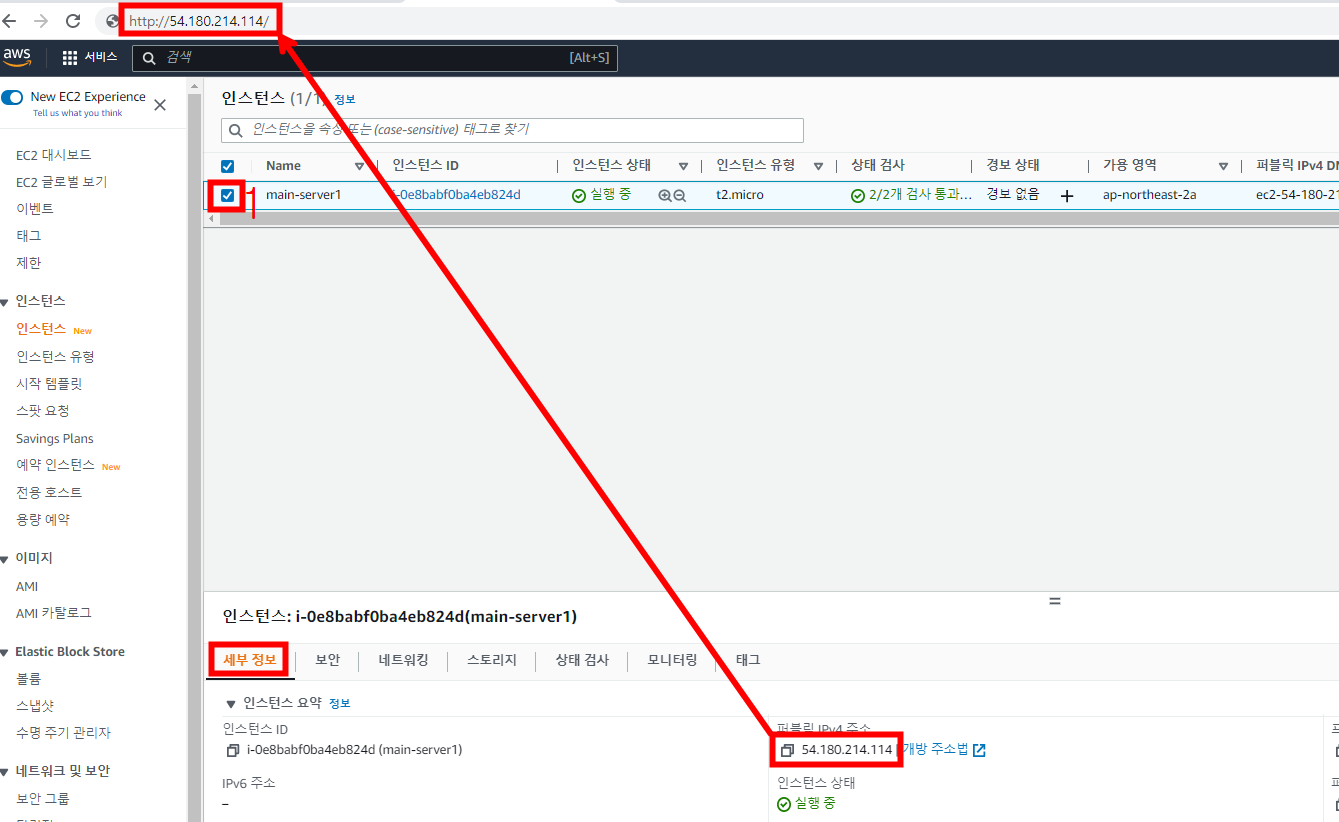The width and height of the screenshot is (1339, 822).
Task: Sort by Name column arrow
Action: click(359, 166)
